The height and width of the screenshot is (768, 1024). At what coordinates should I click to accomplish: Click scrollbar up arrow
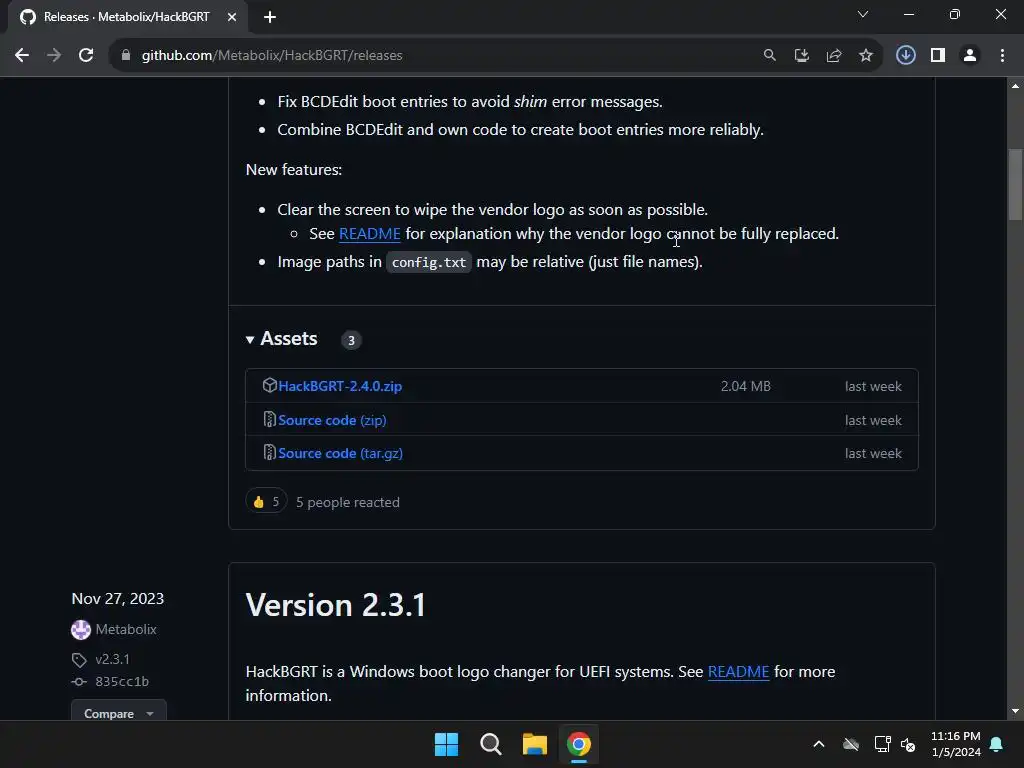coord(1015,86)
